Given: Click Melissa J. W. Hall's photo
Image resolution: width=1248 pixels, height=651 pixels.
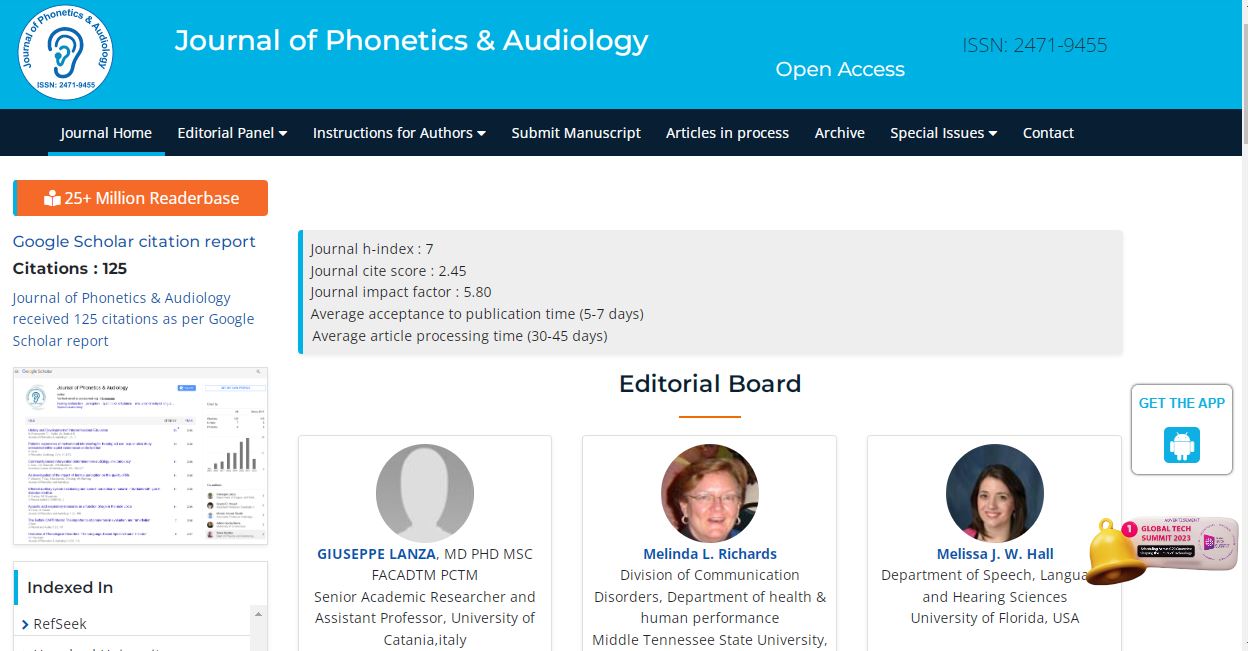Looking at the screenshot, I should (995, 493).
